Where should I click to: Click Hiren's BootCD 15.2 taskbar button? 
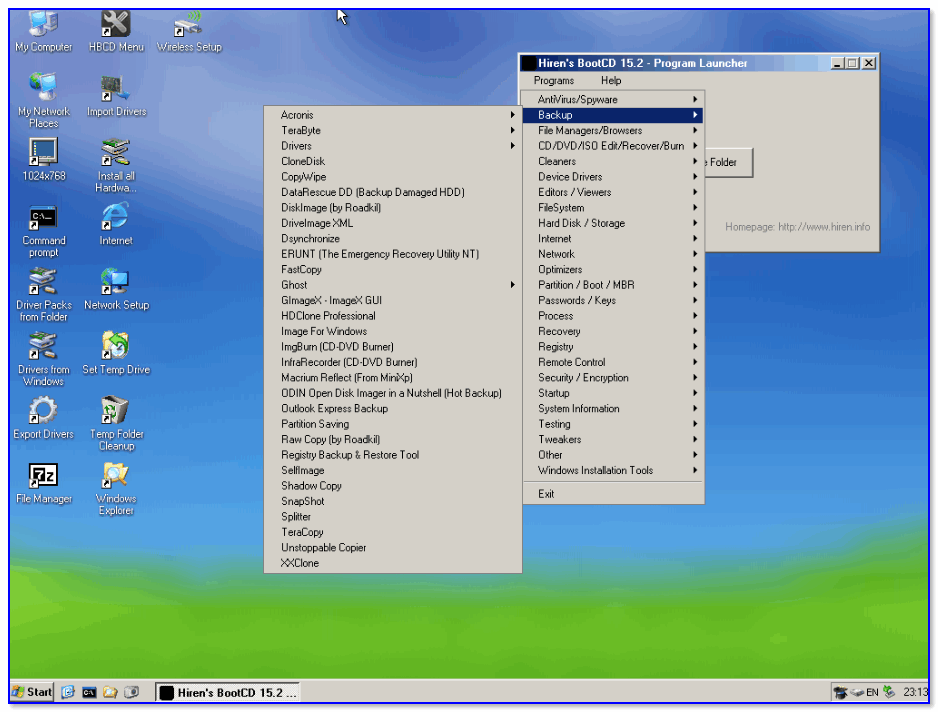pos(228,692)
